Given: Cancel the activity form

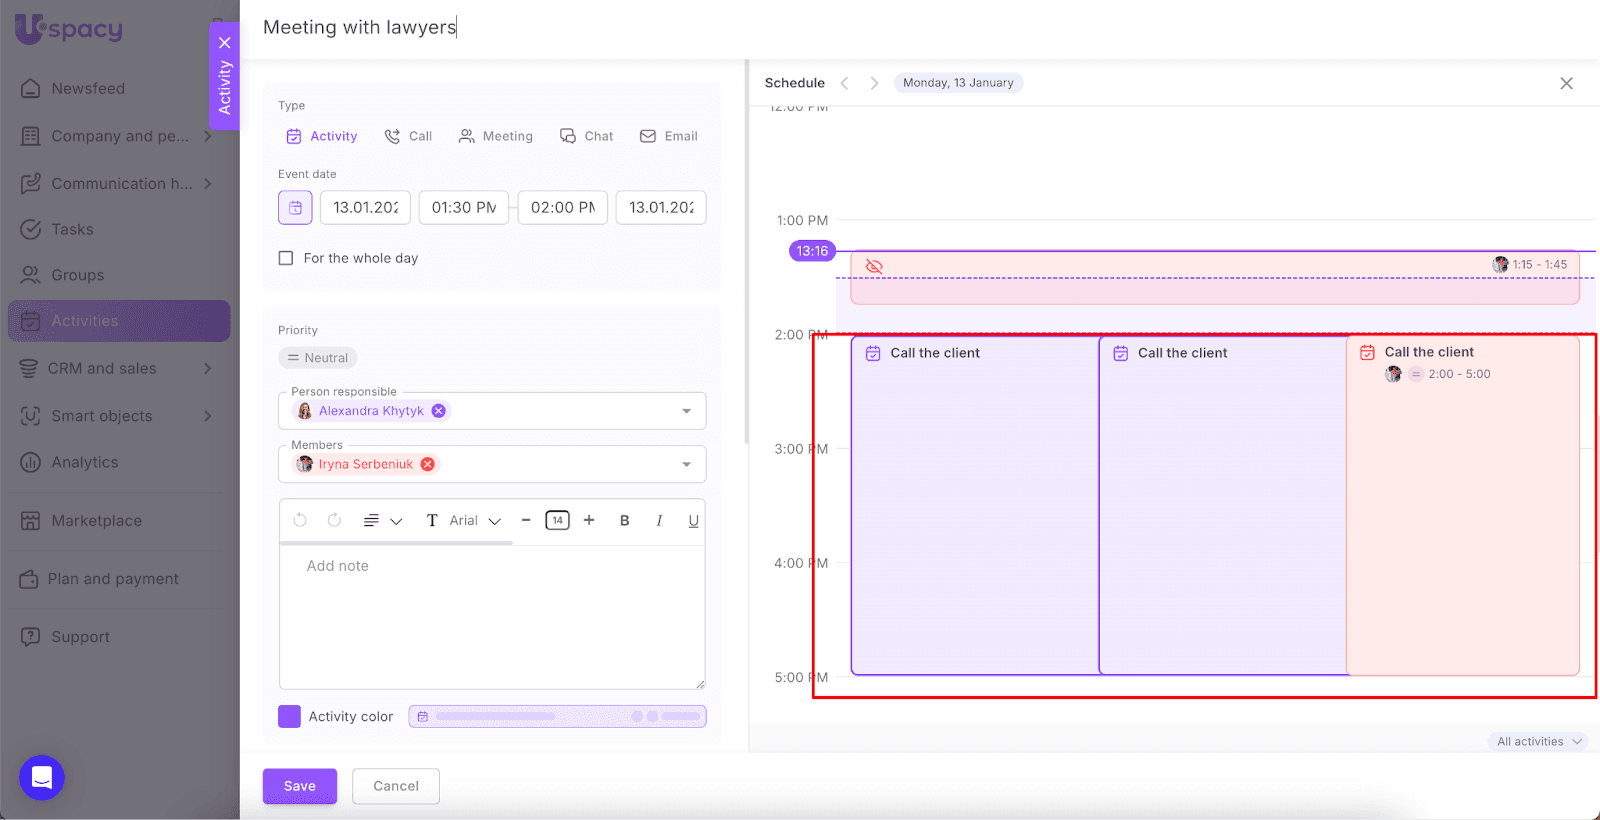Looking at the screenshot, I should pyautogui.click(x=396, y=786).
